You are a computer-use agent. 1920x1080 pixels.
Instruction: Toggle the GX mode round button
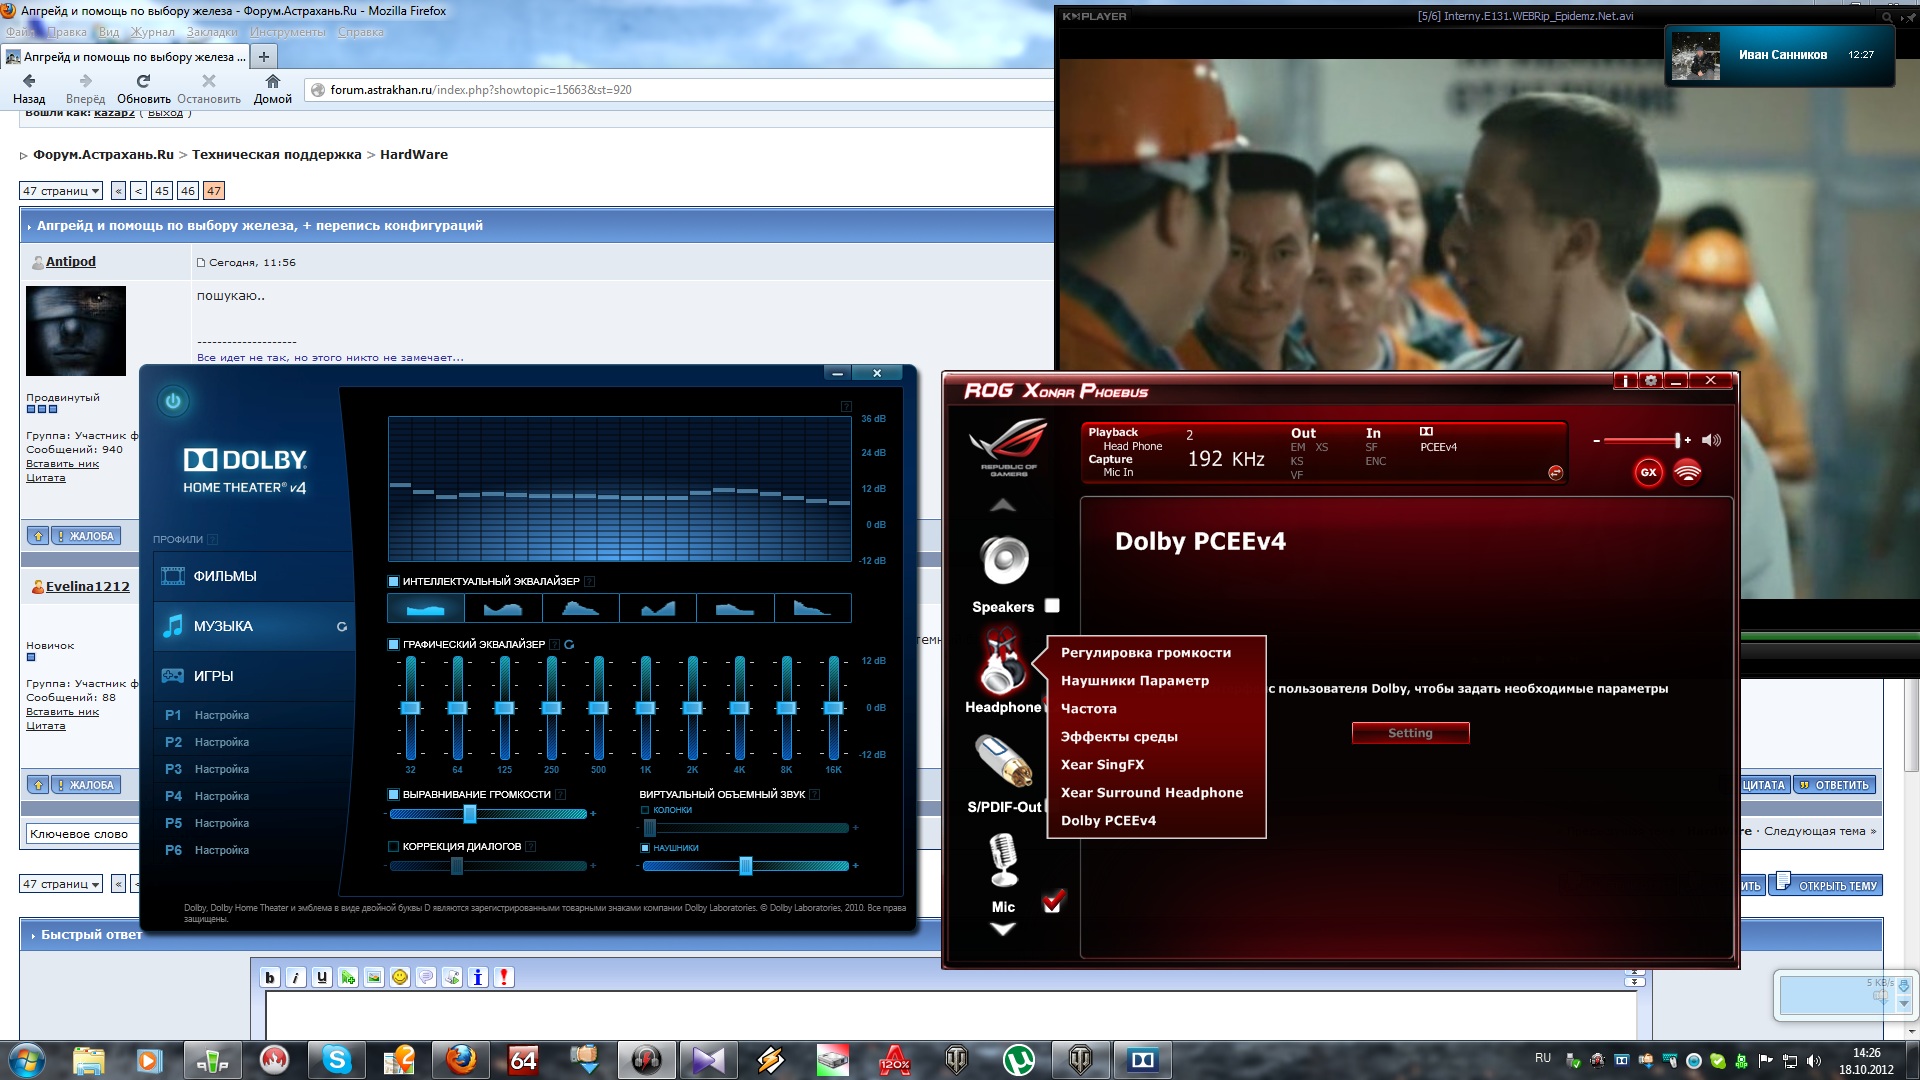(x=1648, y=472)
